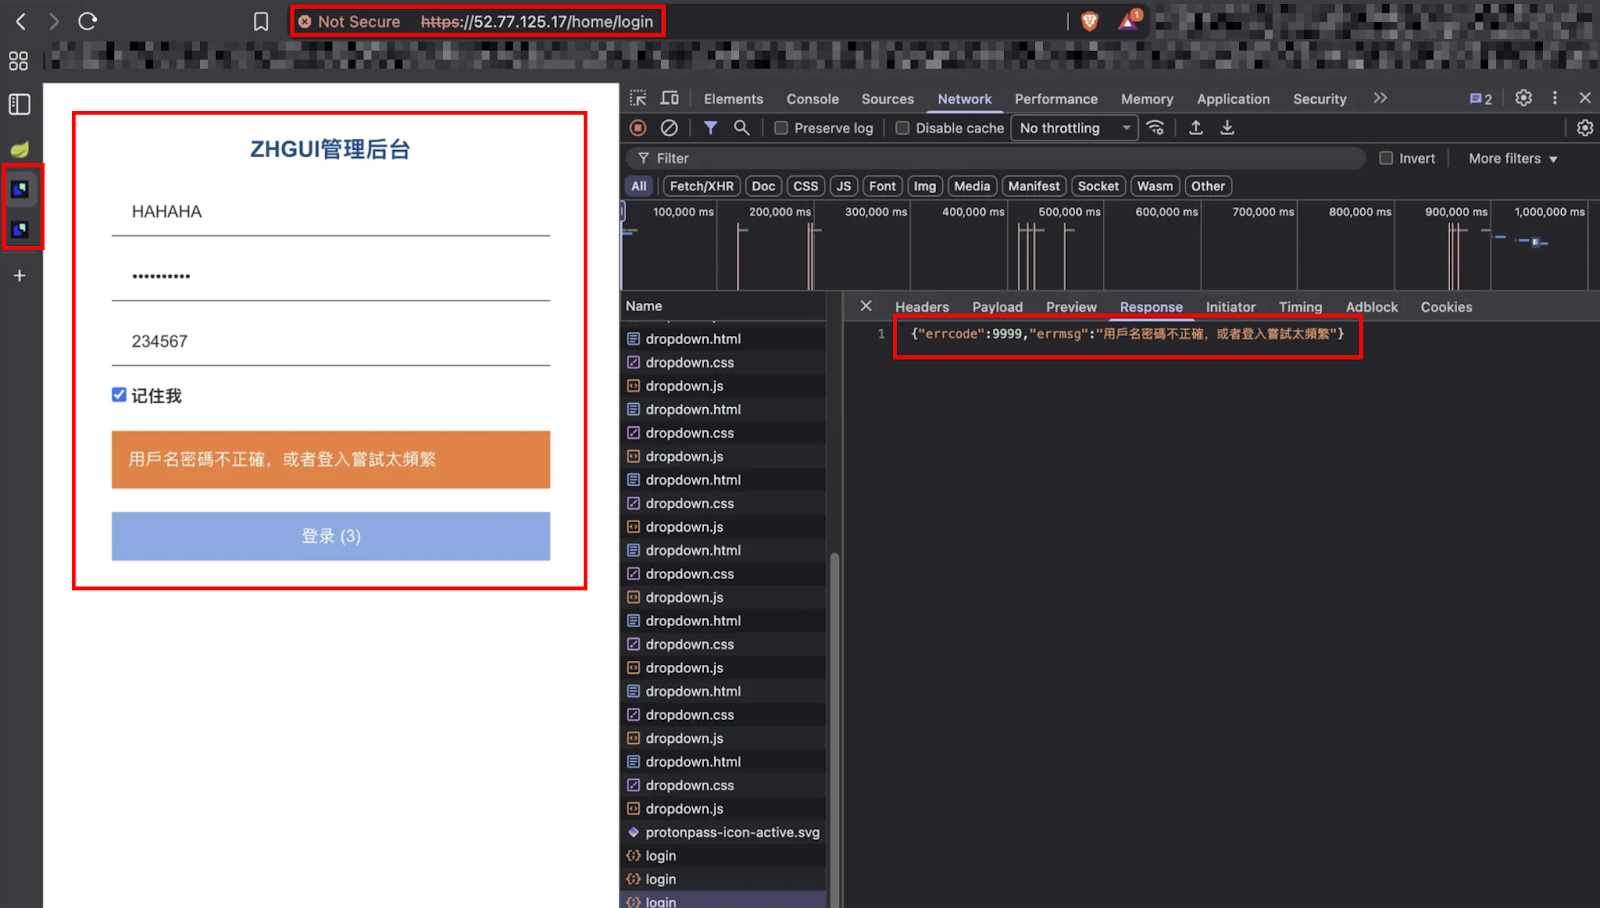This screenshot has height=908, width=1600.
Task: Click the browser forward arrow
Action: tap(54, 21)
